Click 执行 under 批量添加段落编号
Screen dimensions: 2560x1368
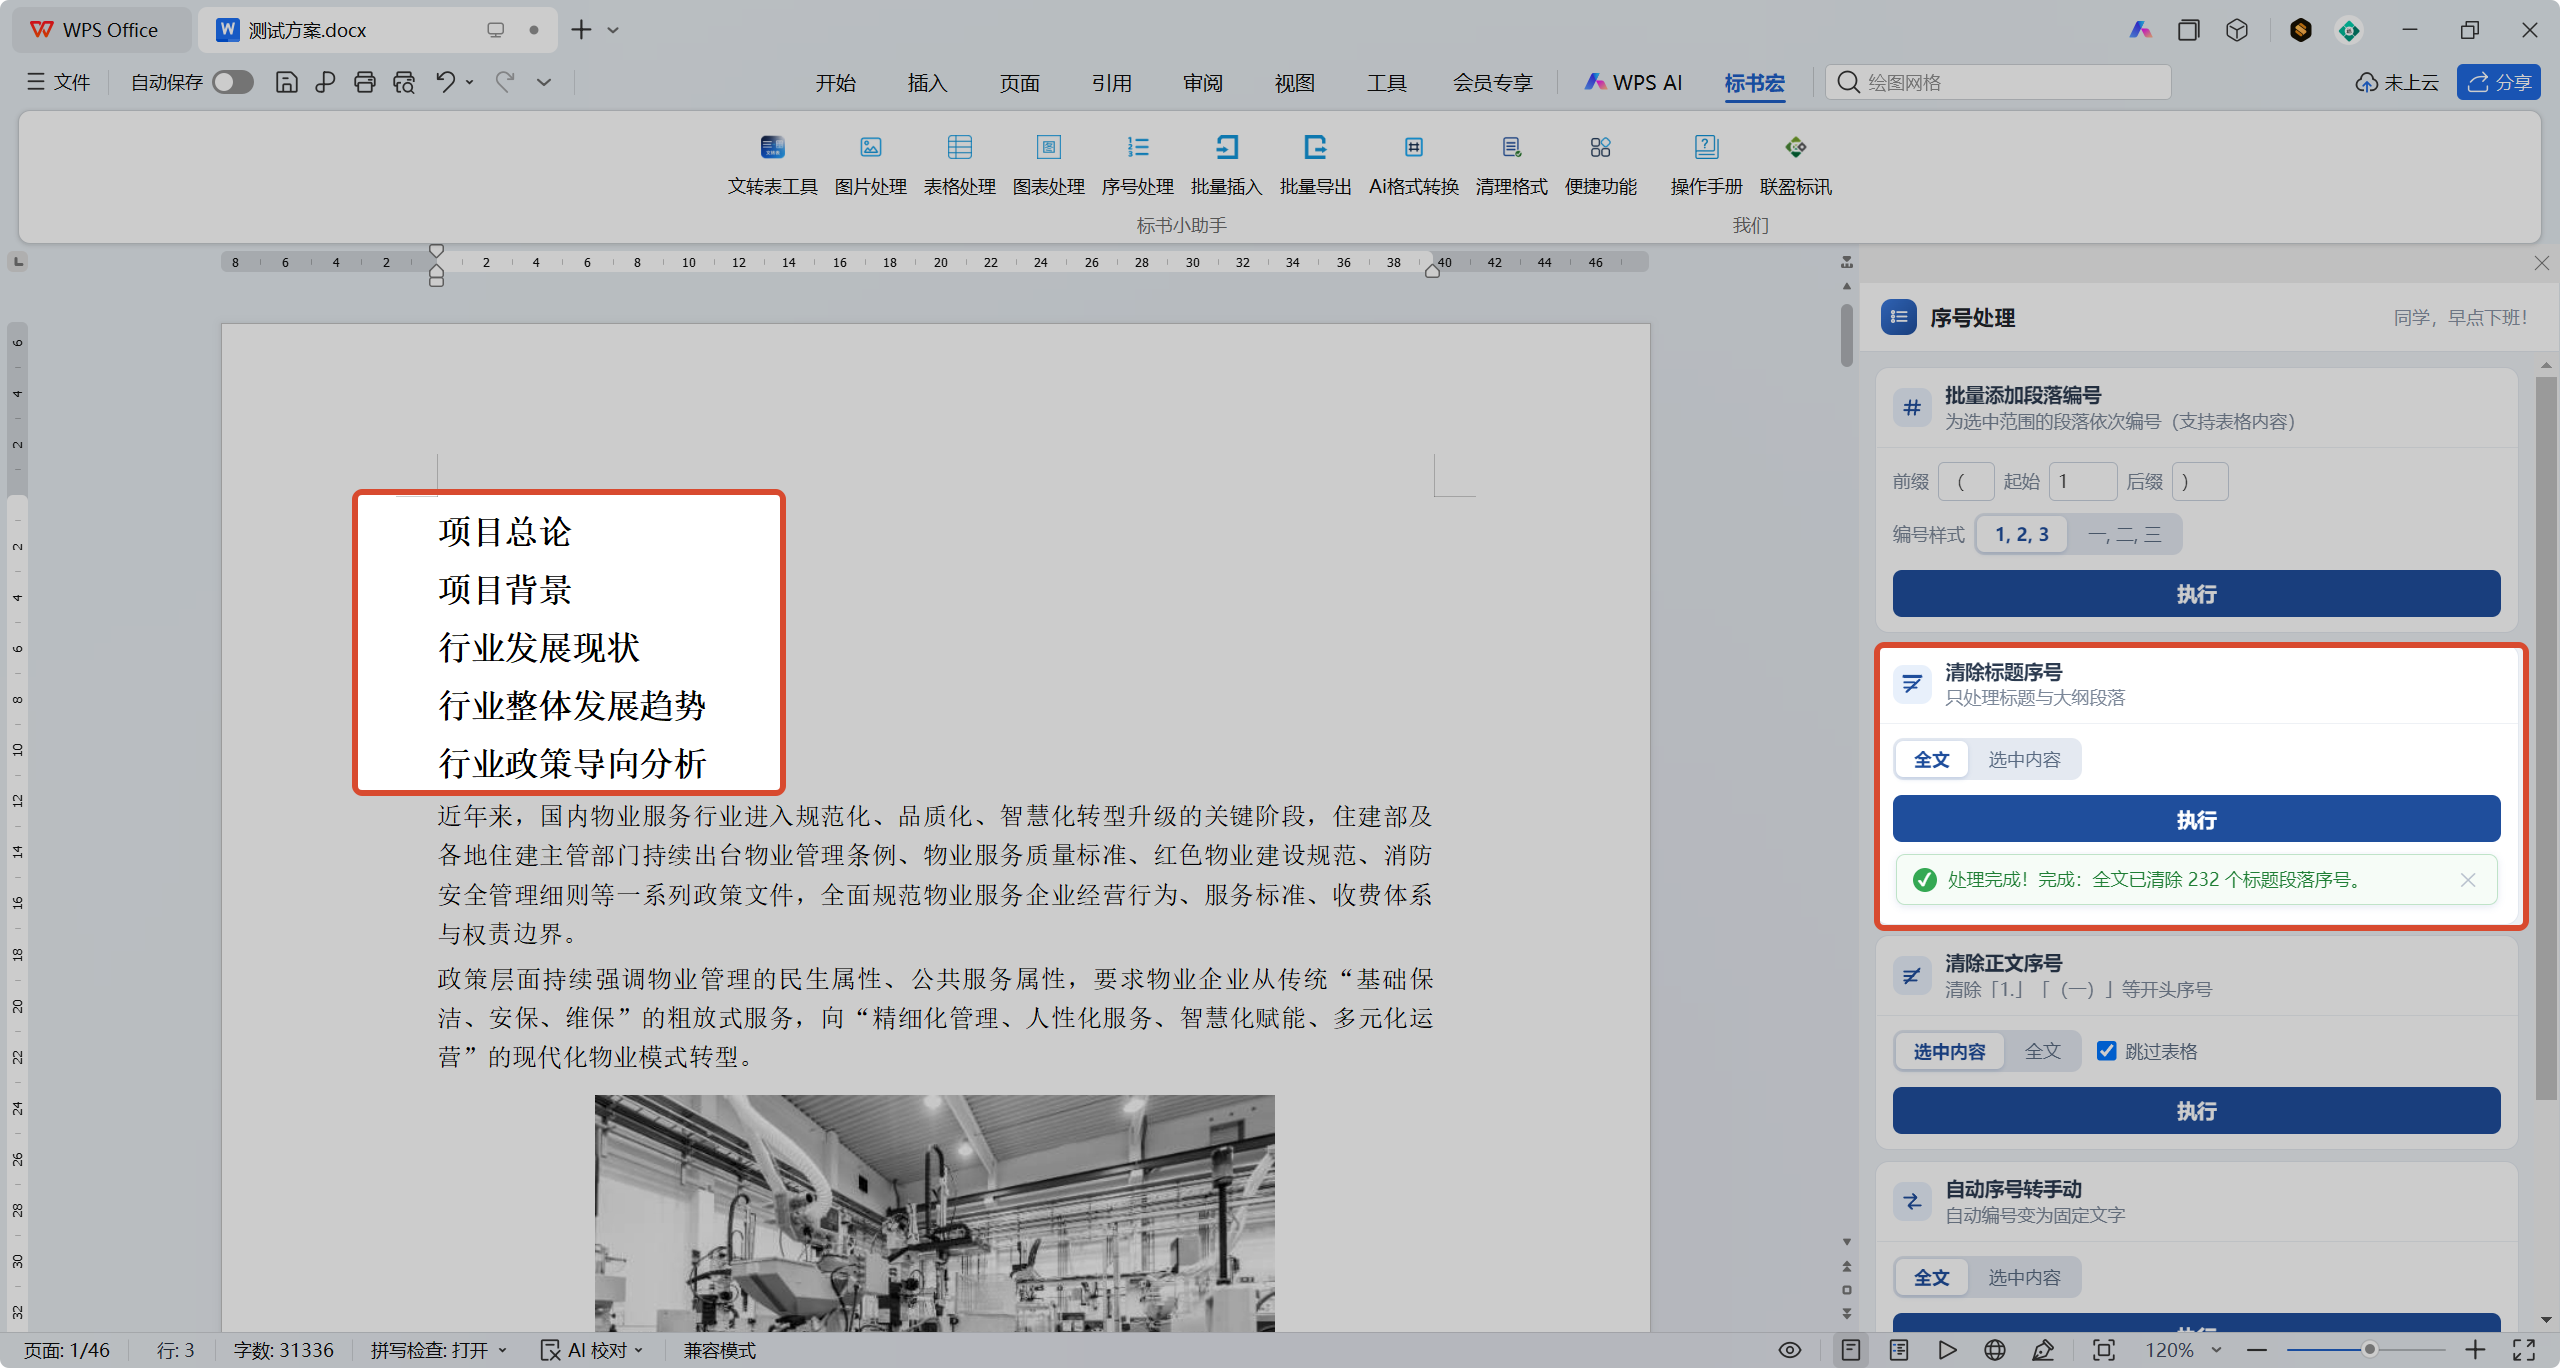pyautogui.click(x=2196, y=594)
